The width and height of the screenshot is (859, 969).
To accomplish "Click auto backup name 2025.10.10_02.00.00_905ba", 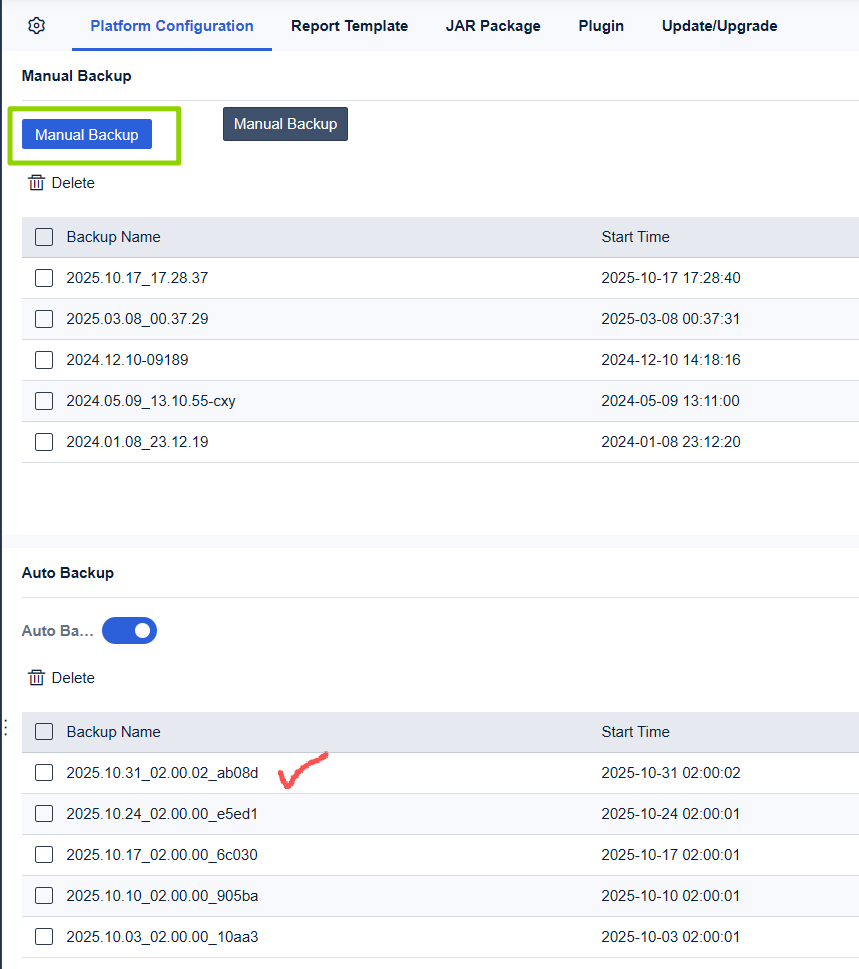I will pyautogui.click(x=162, y=895).
